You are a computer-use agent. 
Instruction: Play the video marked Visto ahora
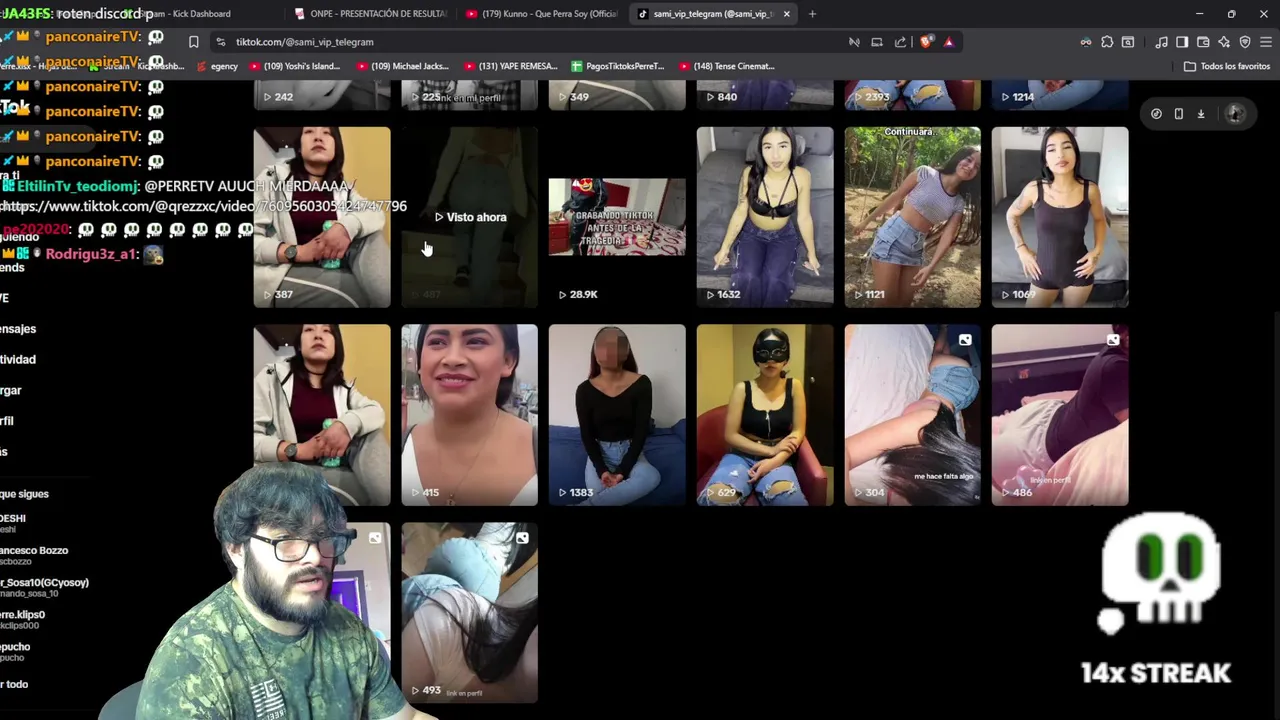click(469, 217)
